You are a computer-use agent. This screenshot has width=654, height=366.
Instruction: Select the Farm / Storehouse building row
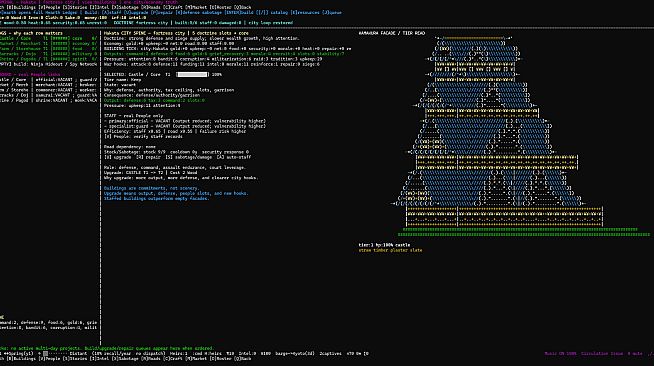click(48, 49)
